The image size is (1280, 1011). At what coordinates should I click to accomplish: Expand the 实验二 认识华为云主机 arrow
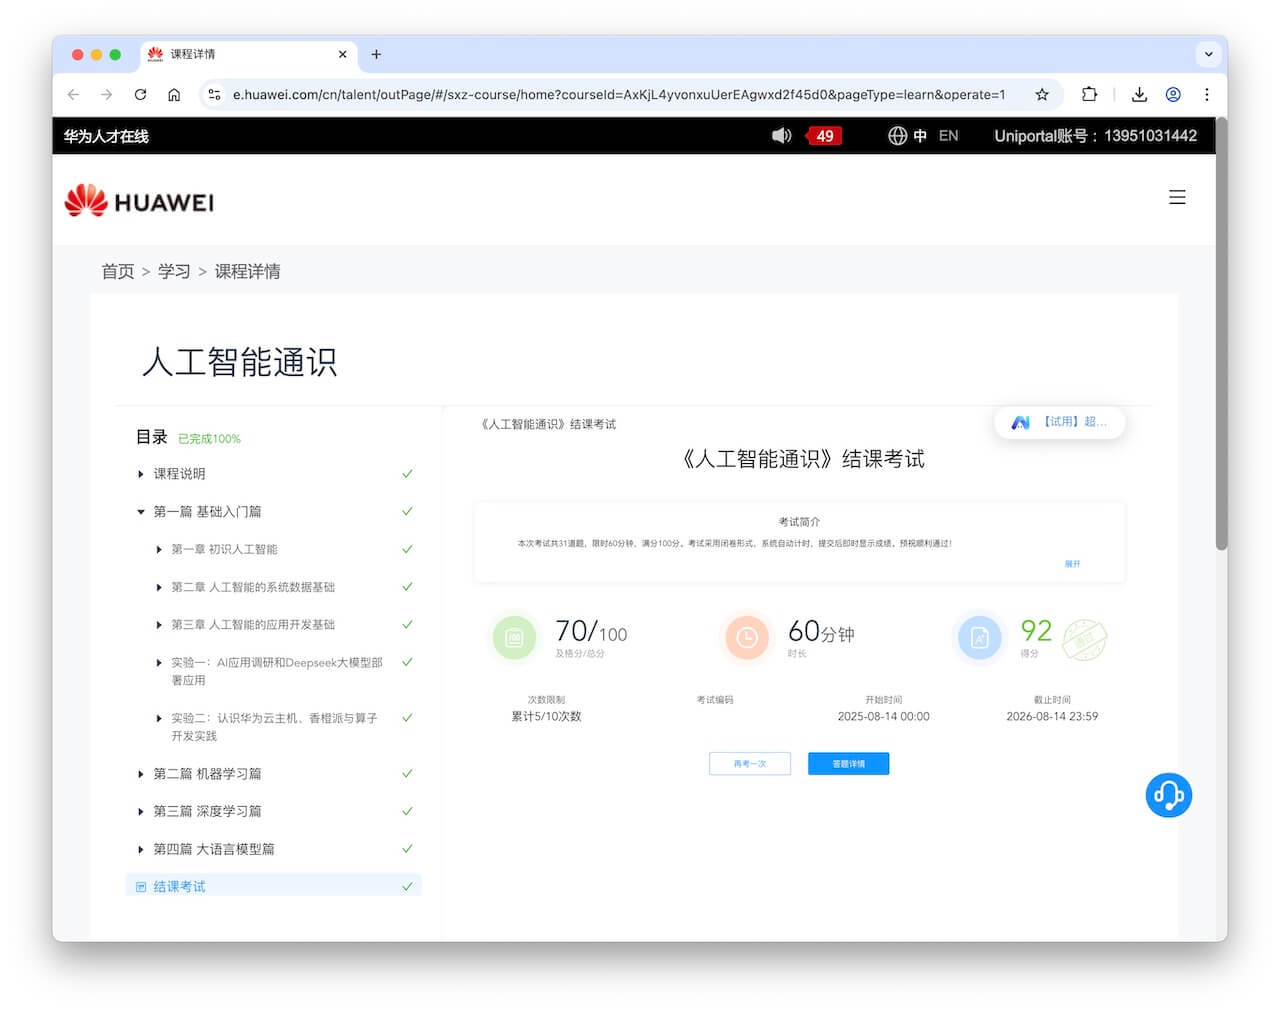(x=158, y=718)
